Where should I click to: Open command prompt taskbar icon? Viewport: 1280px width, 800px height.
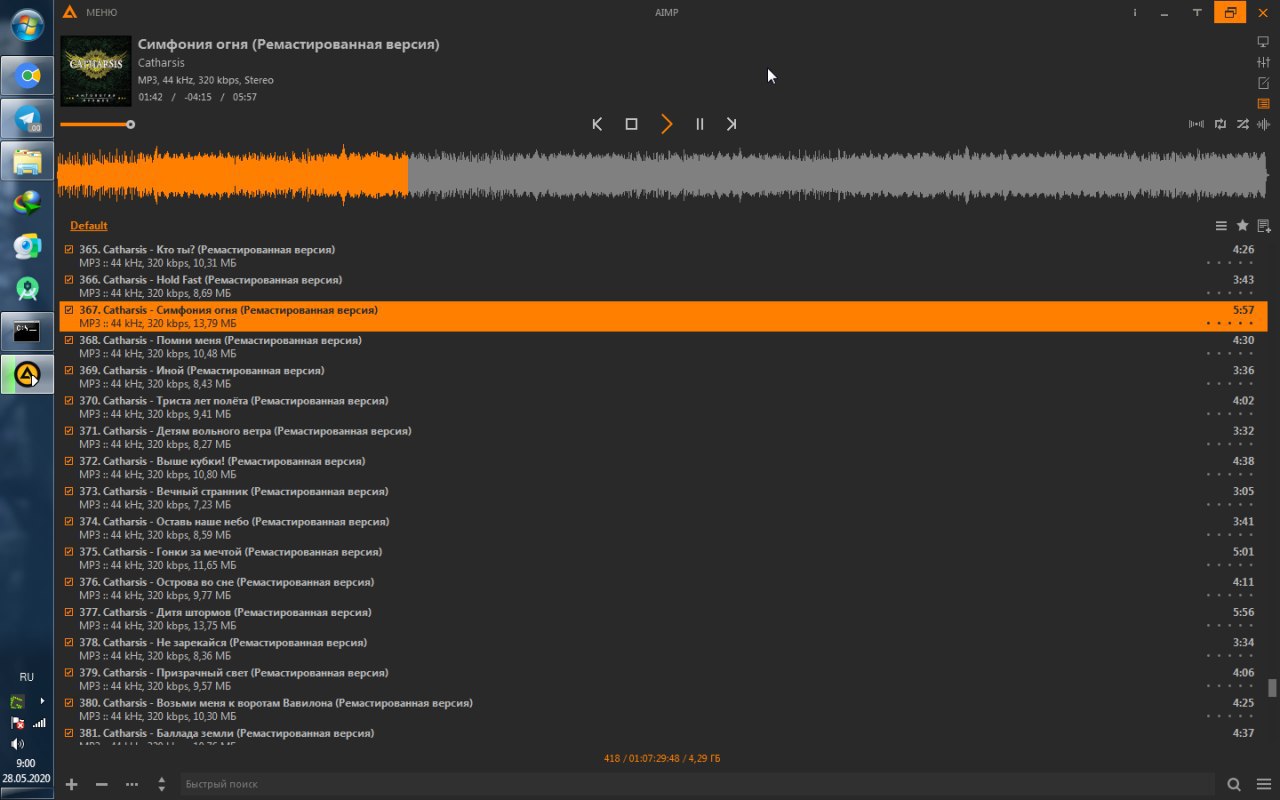coord(27,331)
